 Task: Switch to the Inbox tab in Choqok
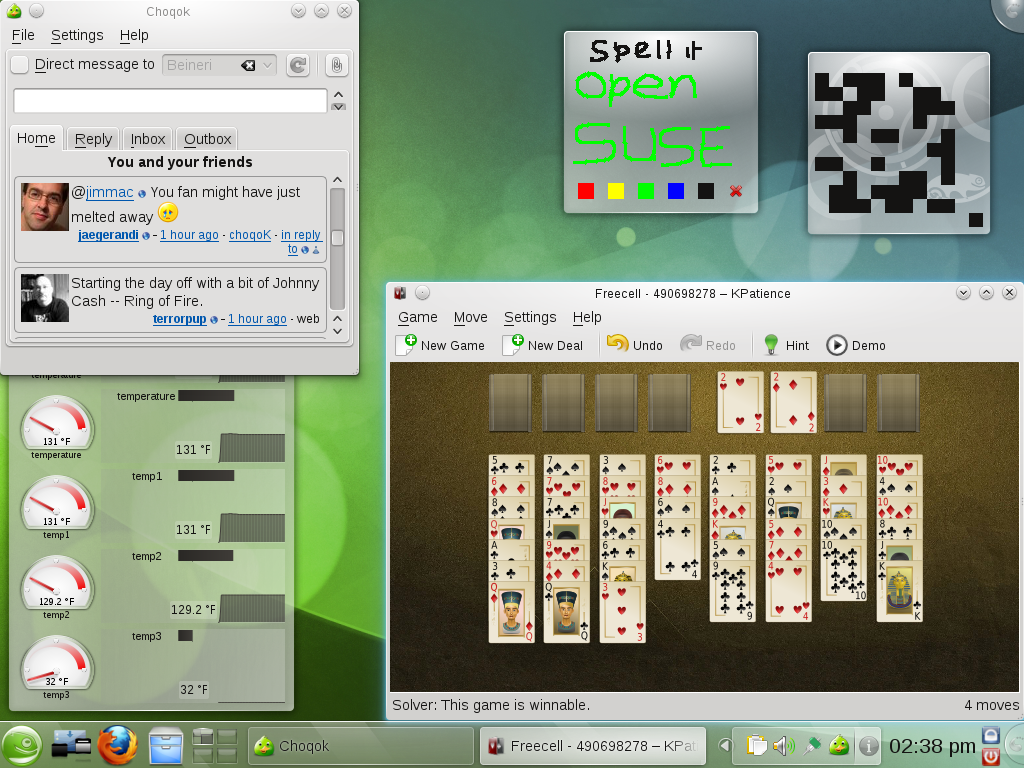[147, 138]
